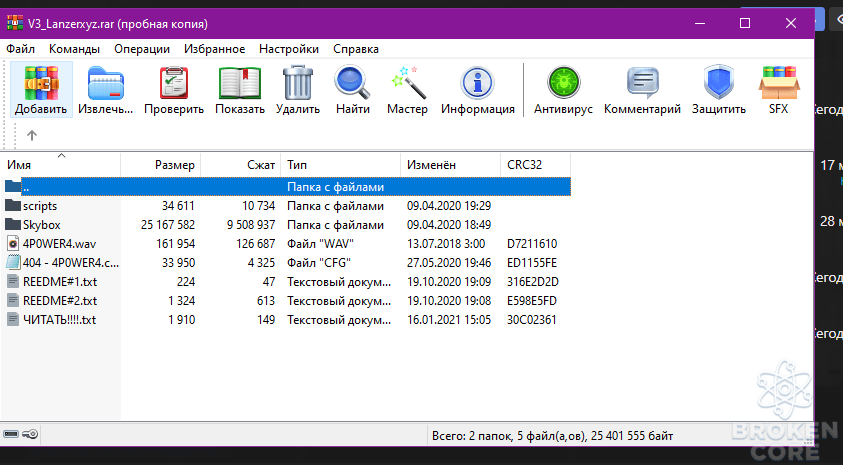The width and height of the screenshot is (843, 465).
Task: Select the ЧИТАТЬ!!!!.txt file name
Action: tap(59, 320)
